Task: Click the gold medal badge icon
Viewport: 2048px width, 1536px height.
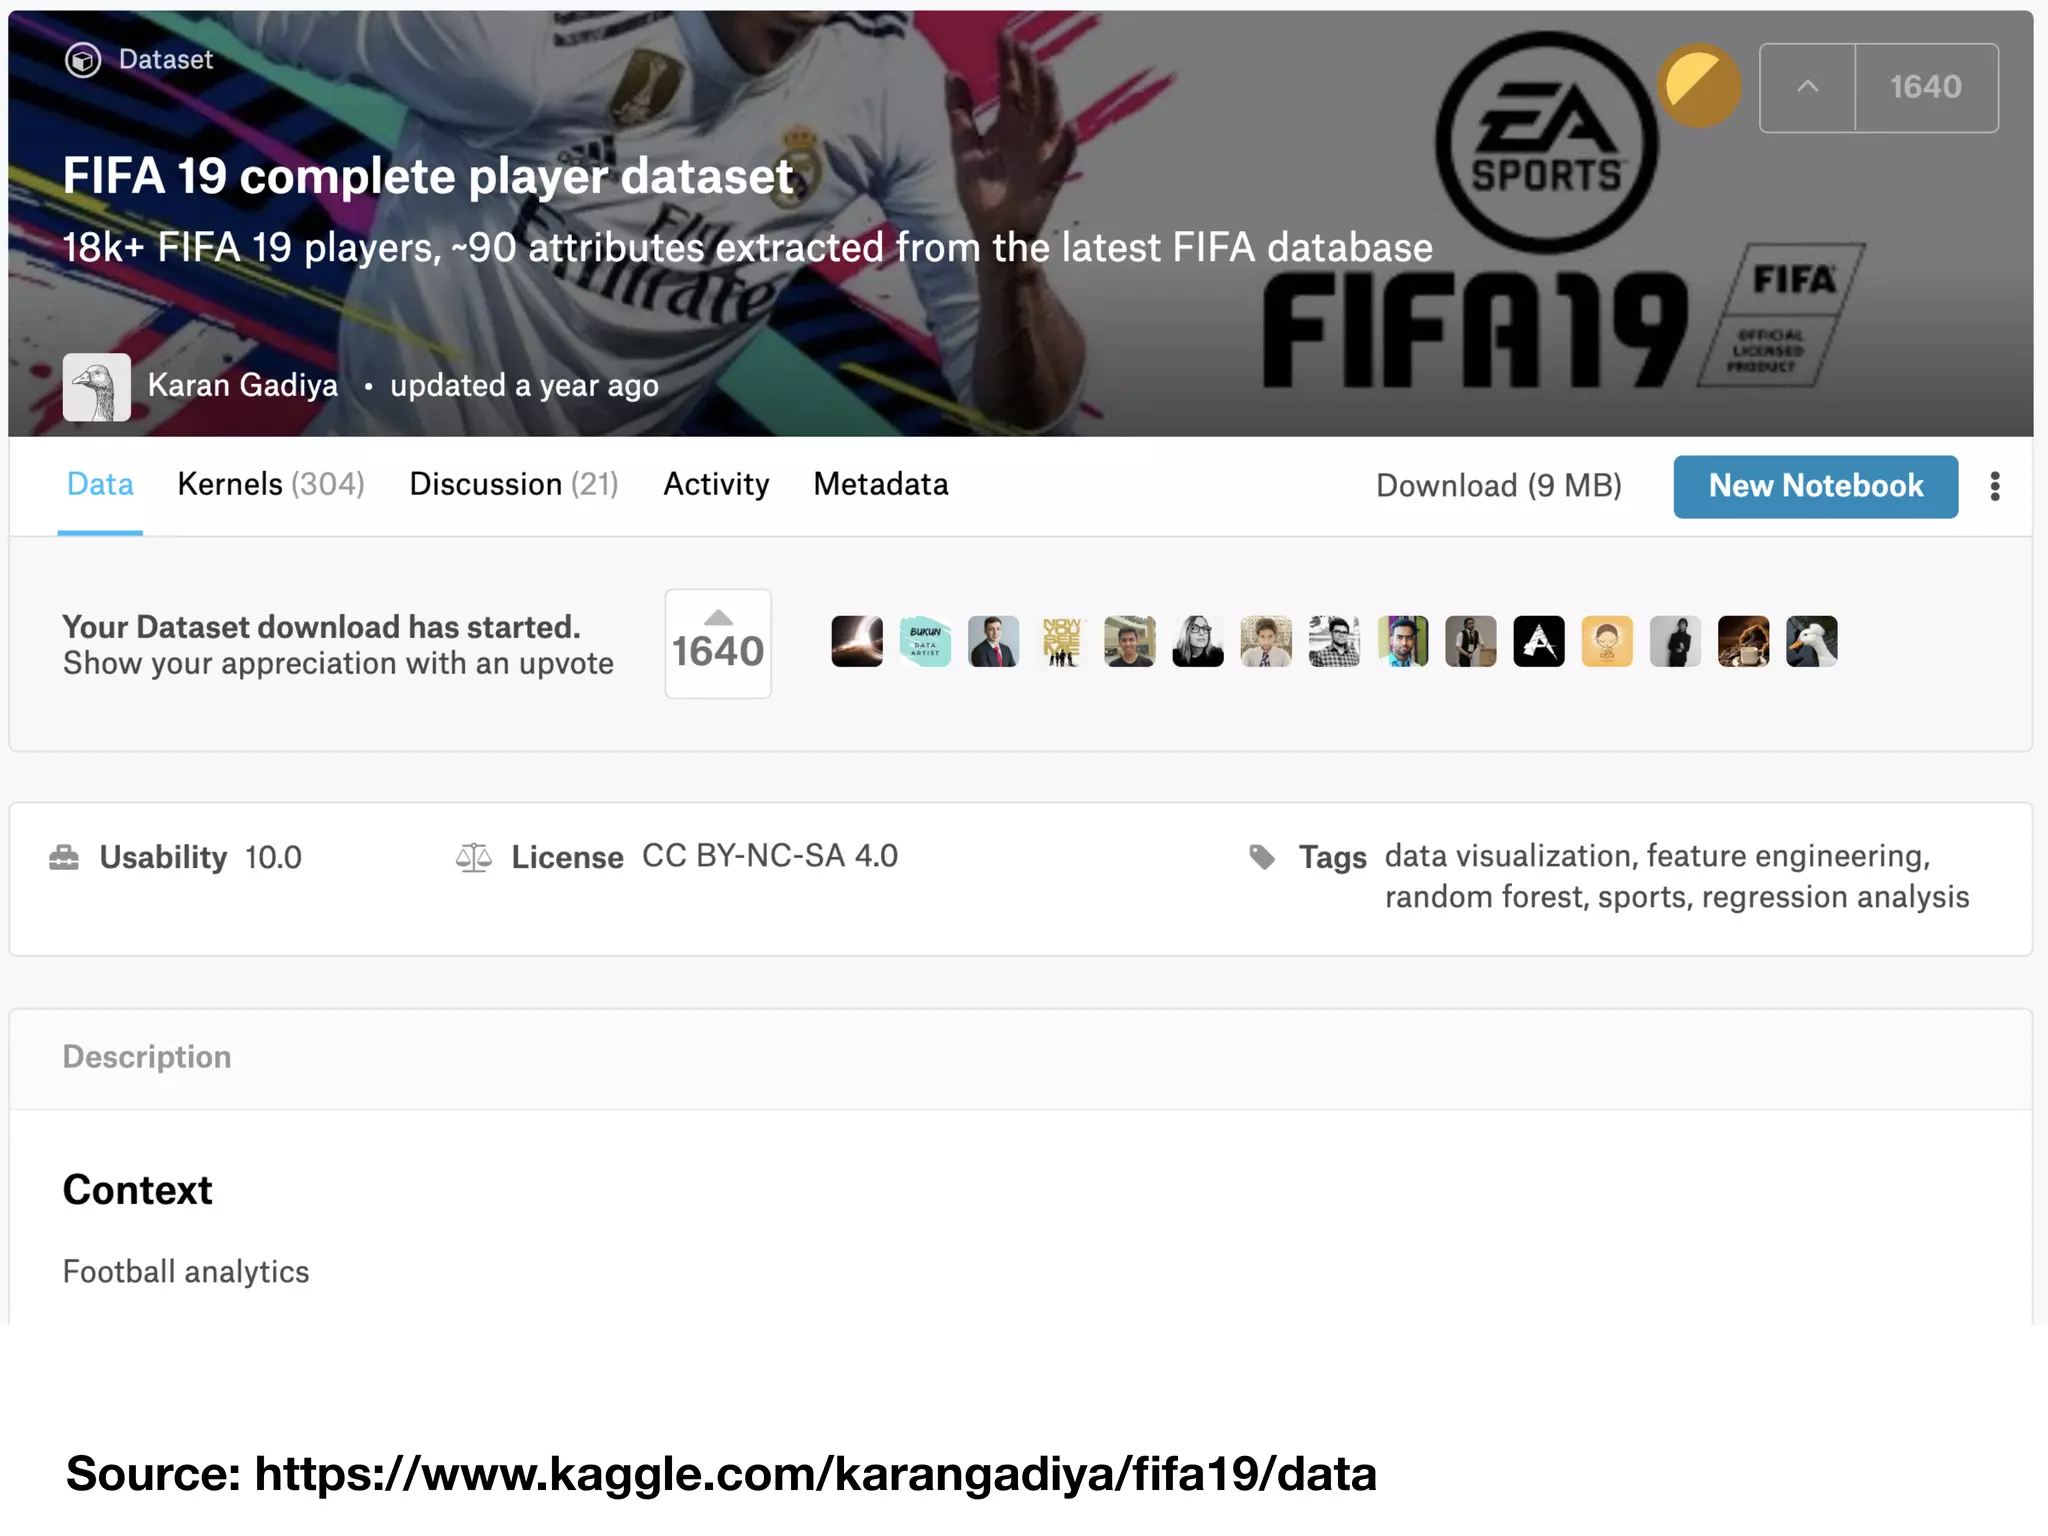Action: [1698, 86]
